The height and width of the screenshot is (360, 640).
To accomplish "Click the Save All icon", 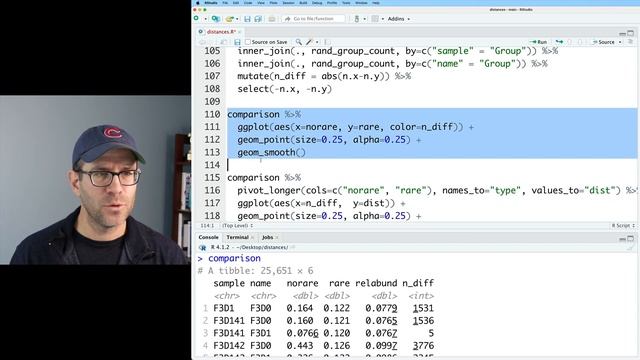I will (258, 19).
